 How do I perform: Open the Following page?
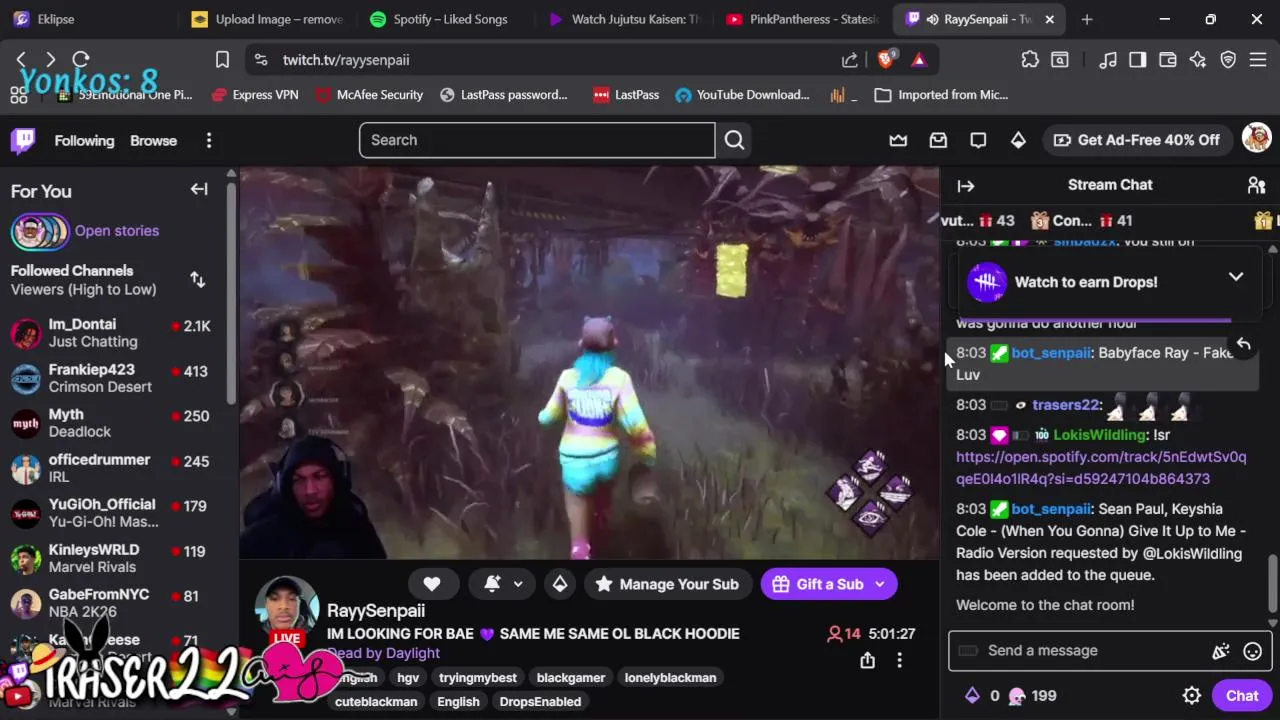click(84, 141)
